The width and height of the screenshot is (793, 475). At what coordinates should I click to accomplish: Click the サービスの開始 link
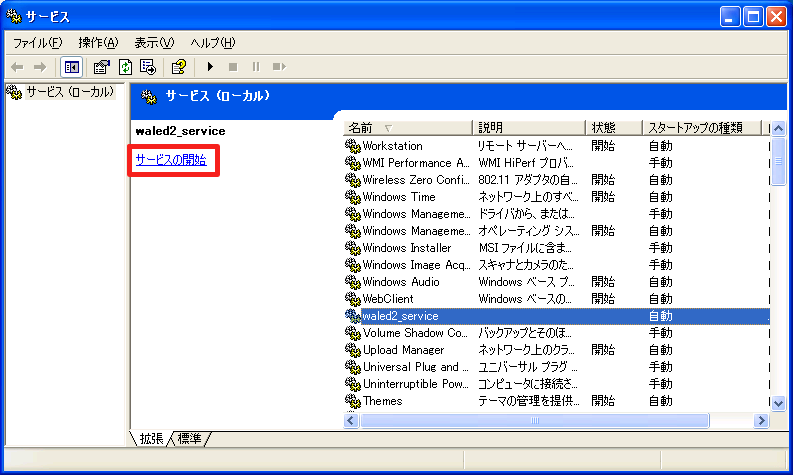[171, 160]
